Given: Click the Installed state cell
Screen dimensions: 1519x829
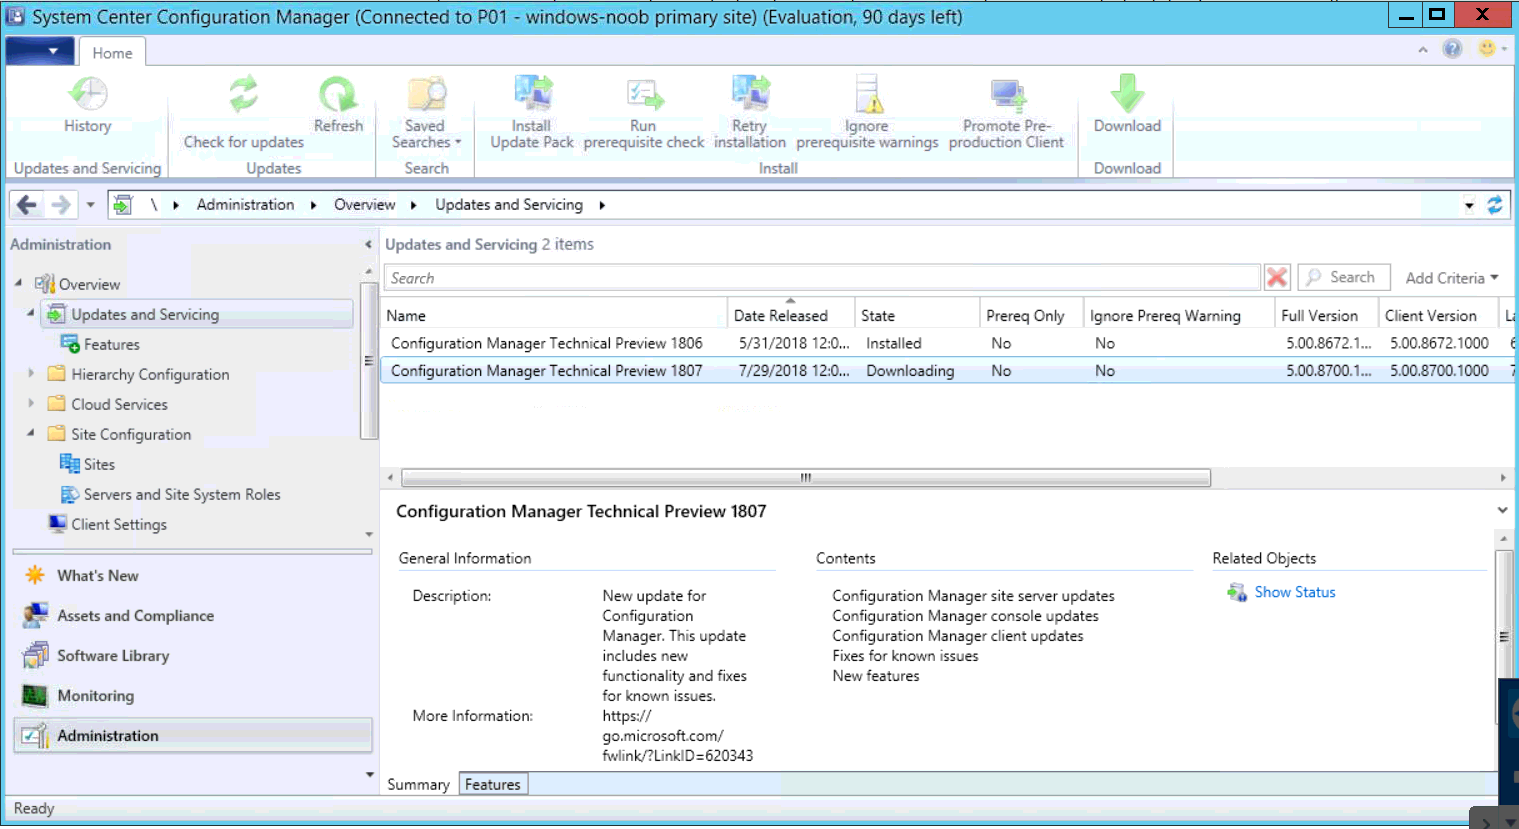Looking at the screenshot, I should click(894, 343).
